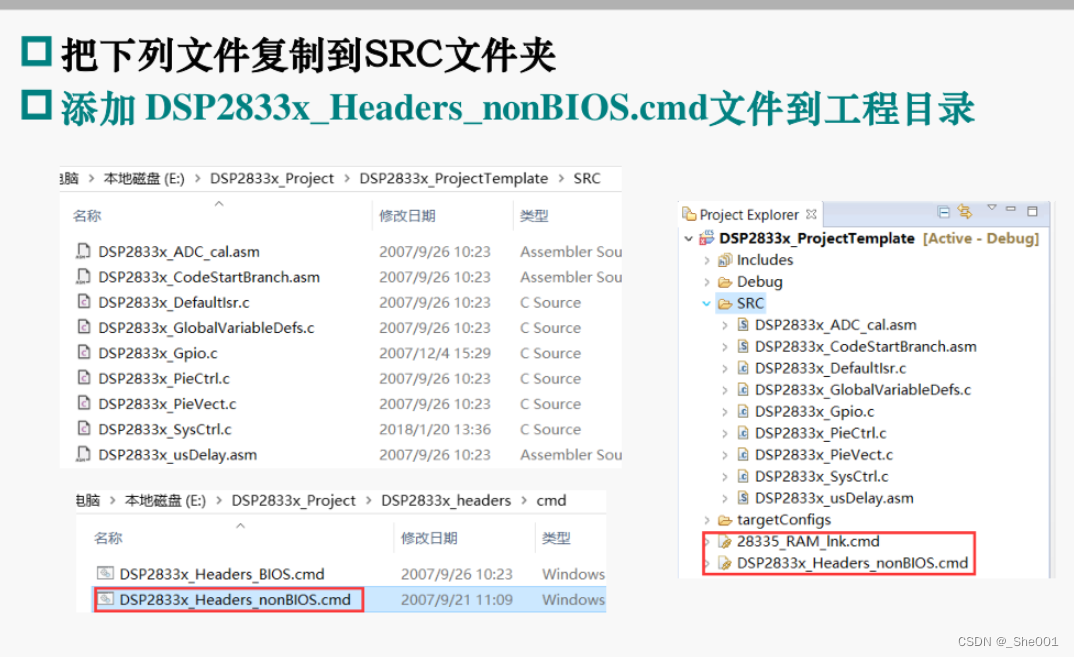Screen dimensions: 1074x657
Task: Expand the Includes node
Action: (x=705, y=260)
